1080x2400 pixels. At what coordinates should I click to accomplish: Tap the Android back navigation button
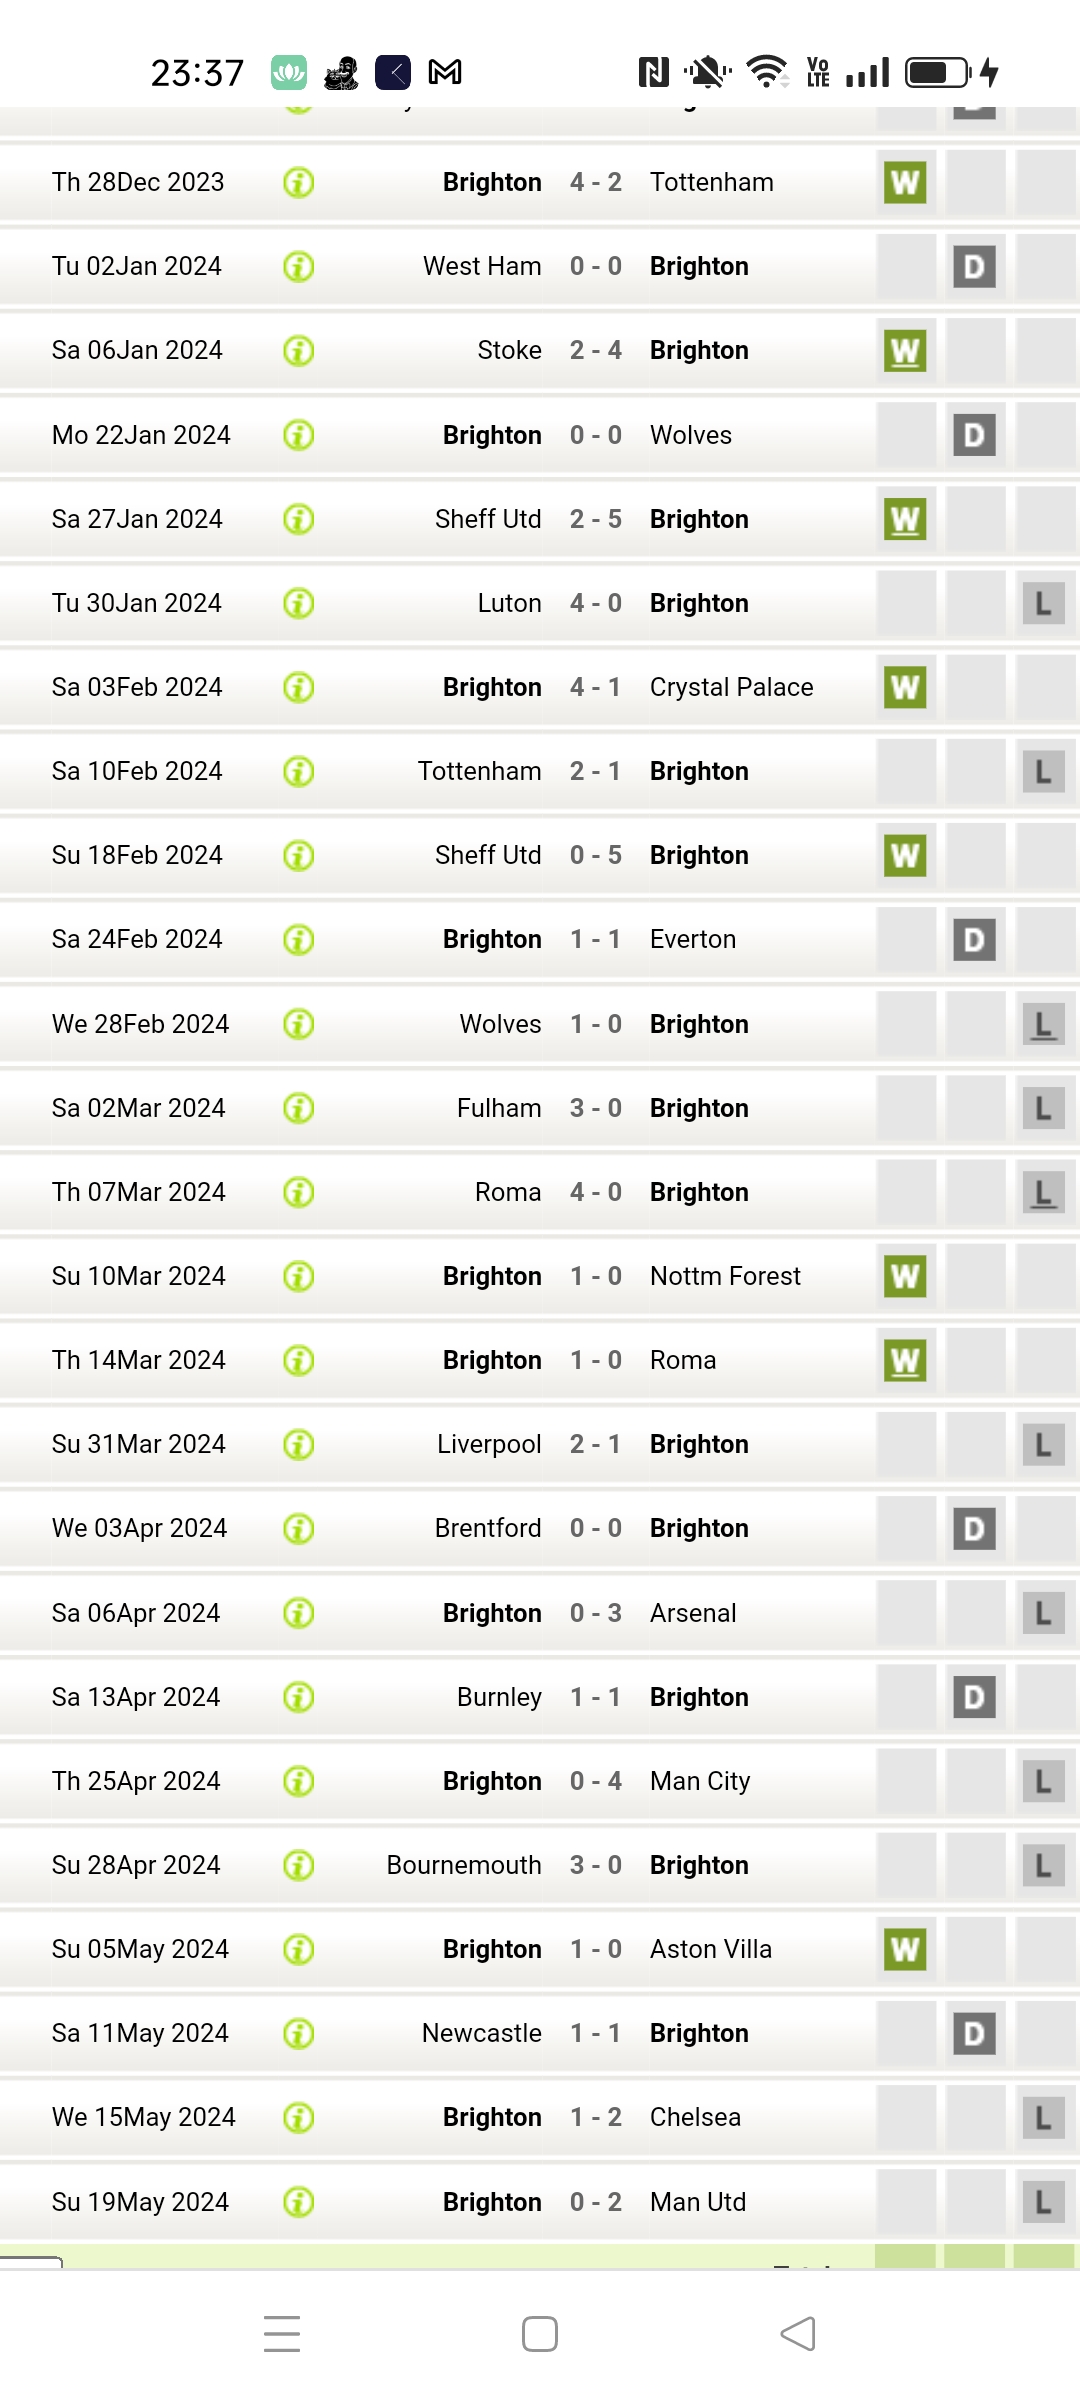[798, 2334]
